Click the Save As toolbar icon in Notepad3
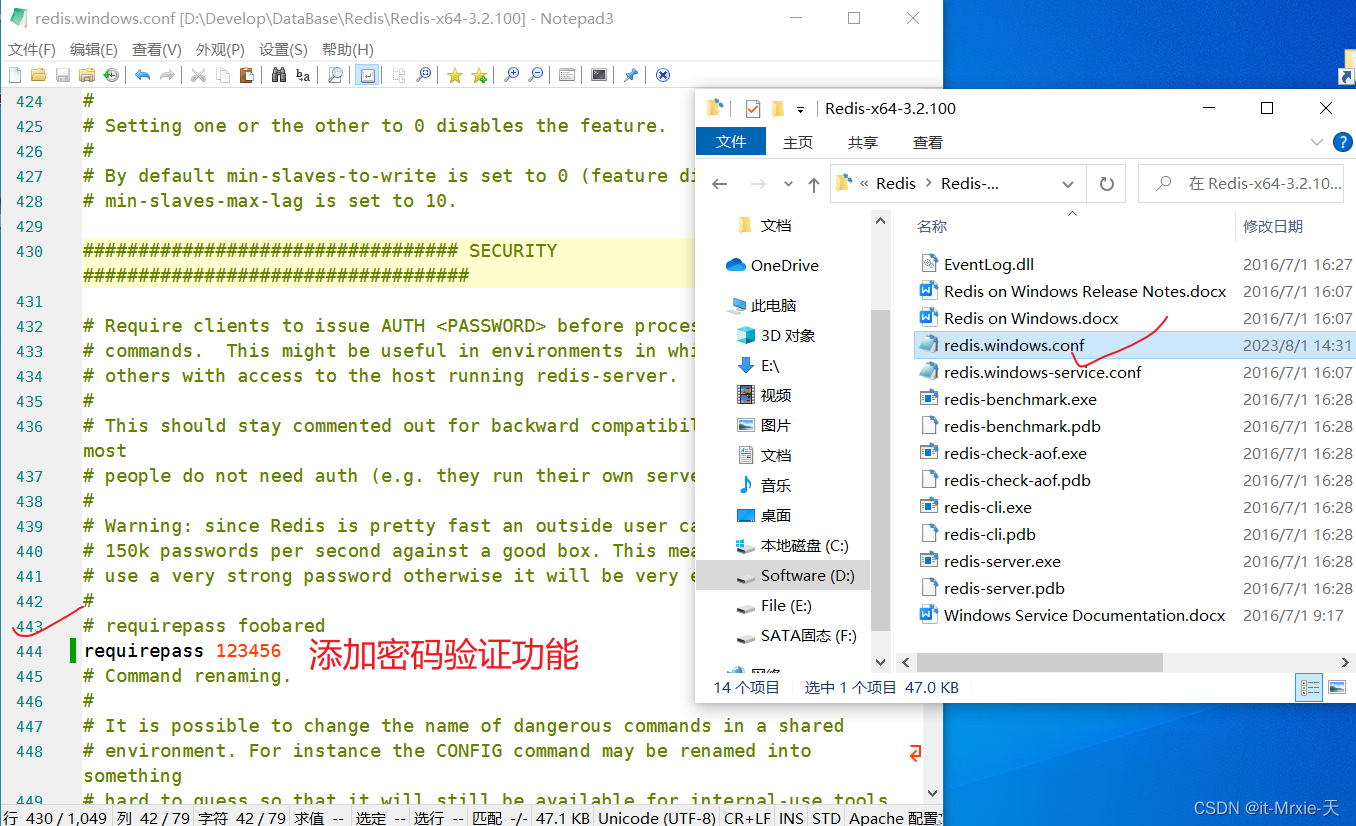The image size is (1356, 826). click(87, 75)
